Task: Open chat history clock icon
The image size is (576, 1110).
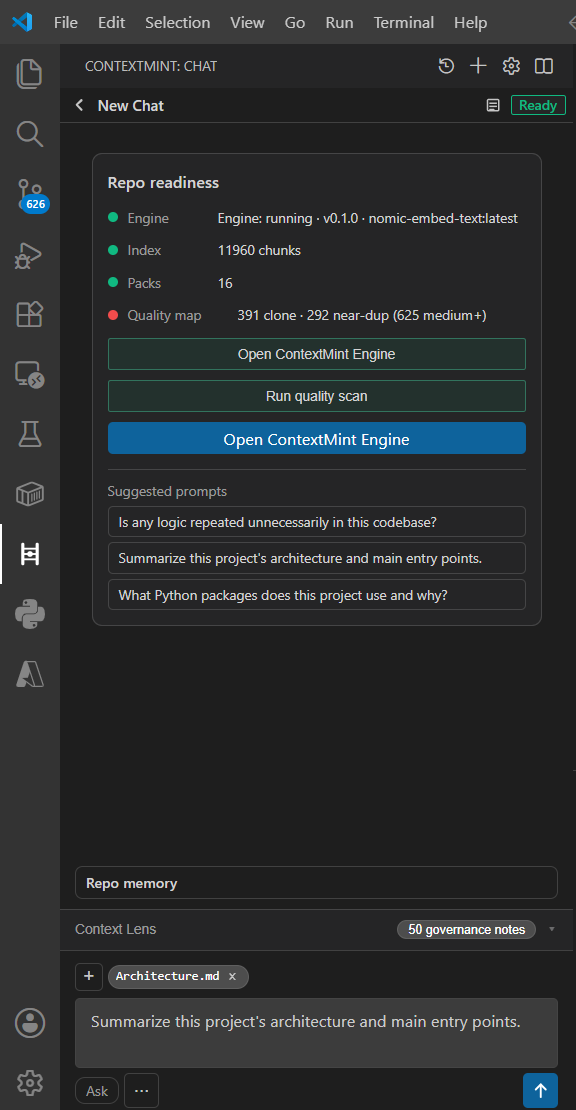Action: click(446, 67)
